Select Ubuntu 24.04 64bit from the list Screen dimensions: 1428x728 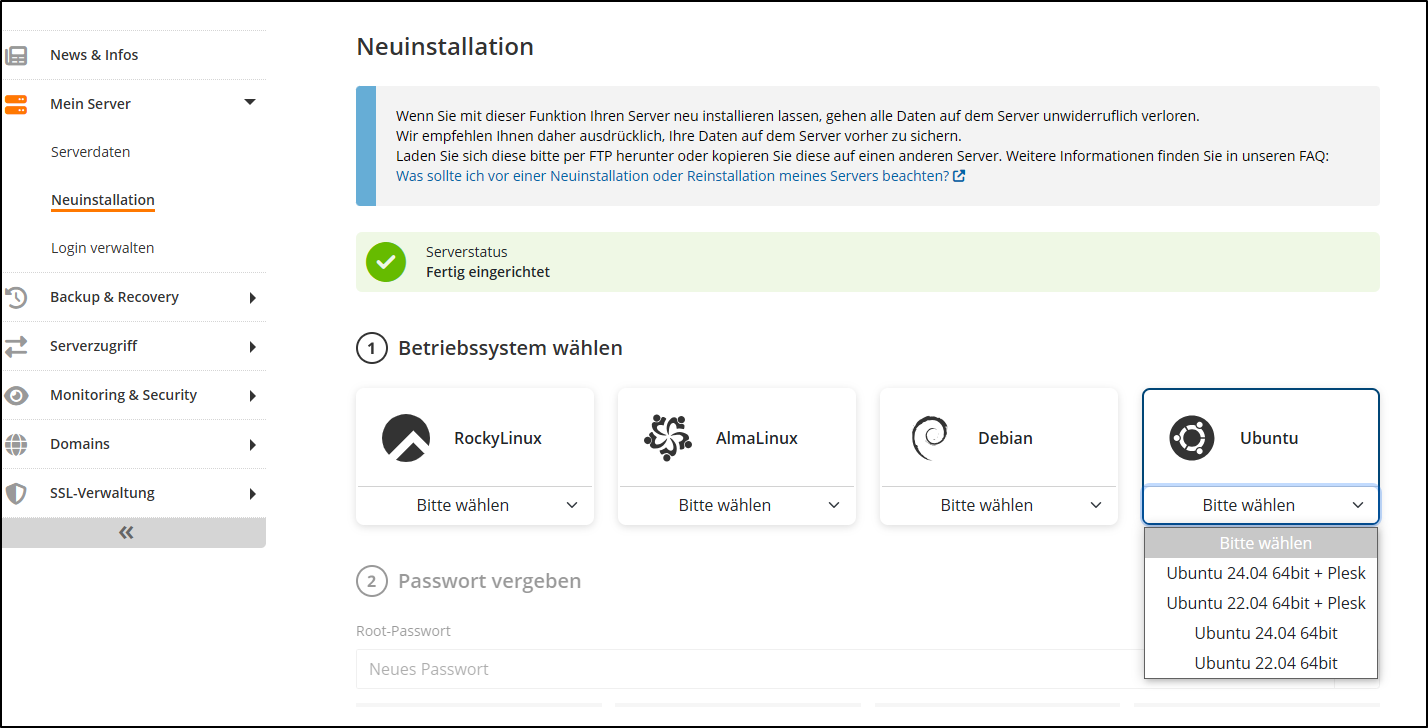click(1265, 632)
